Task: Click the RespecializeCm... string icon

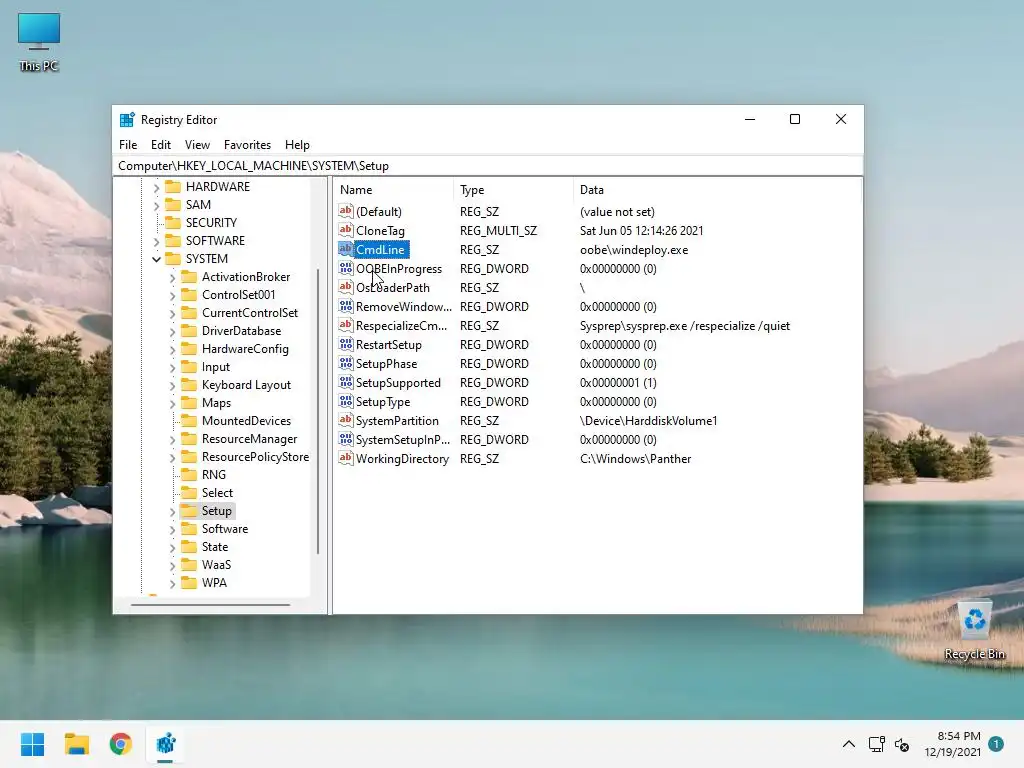Action: (x=345, y=325)
